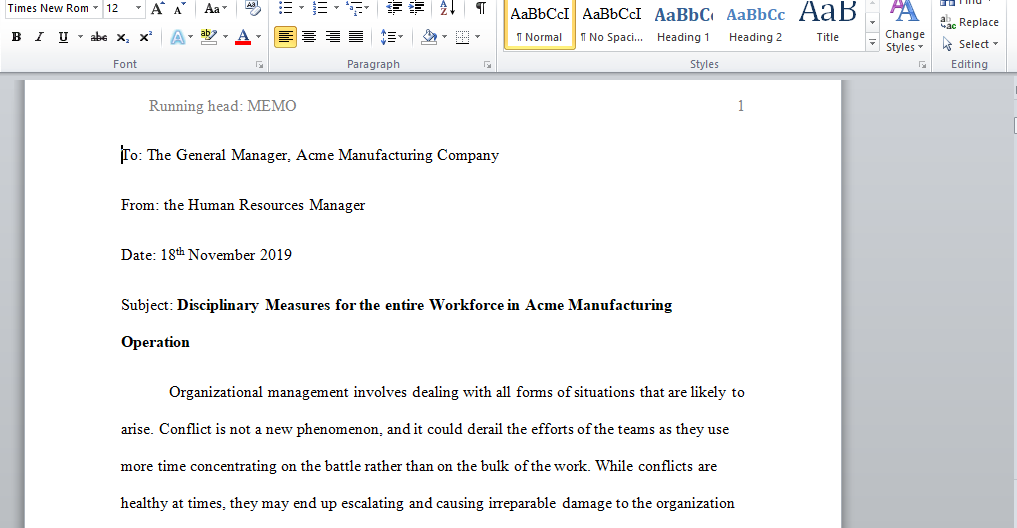Open the Change Case (Aa) menu
This screenshot has height=528, width=1017.
pyautogui.click(x=215, y=8)
